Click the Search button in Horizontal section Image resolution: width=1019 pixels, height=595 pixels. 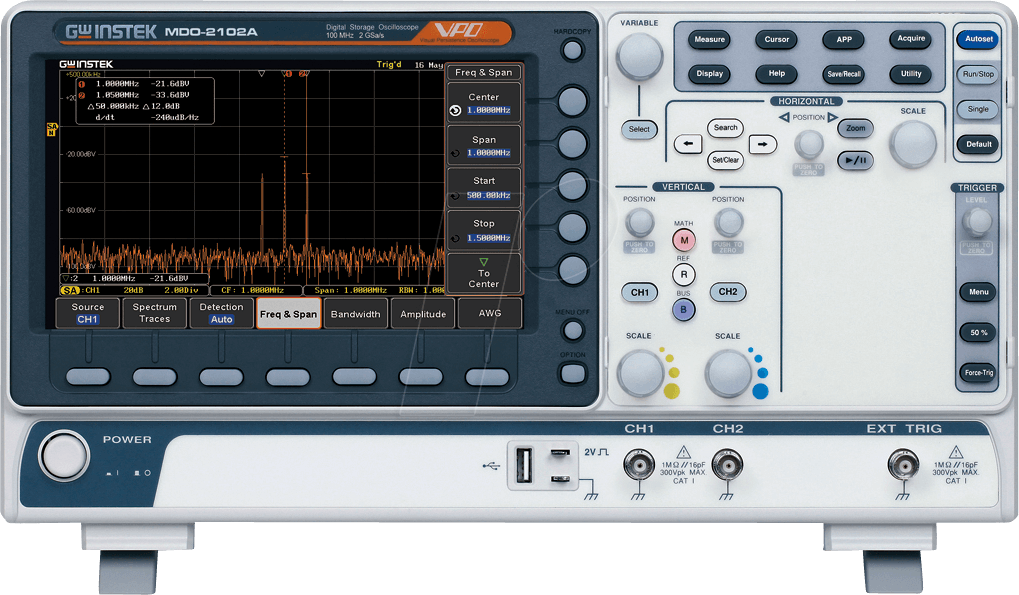pos(725,128)
